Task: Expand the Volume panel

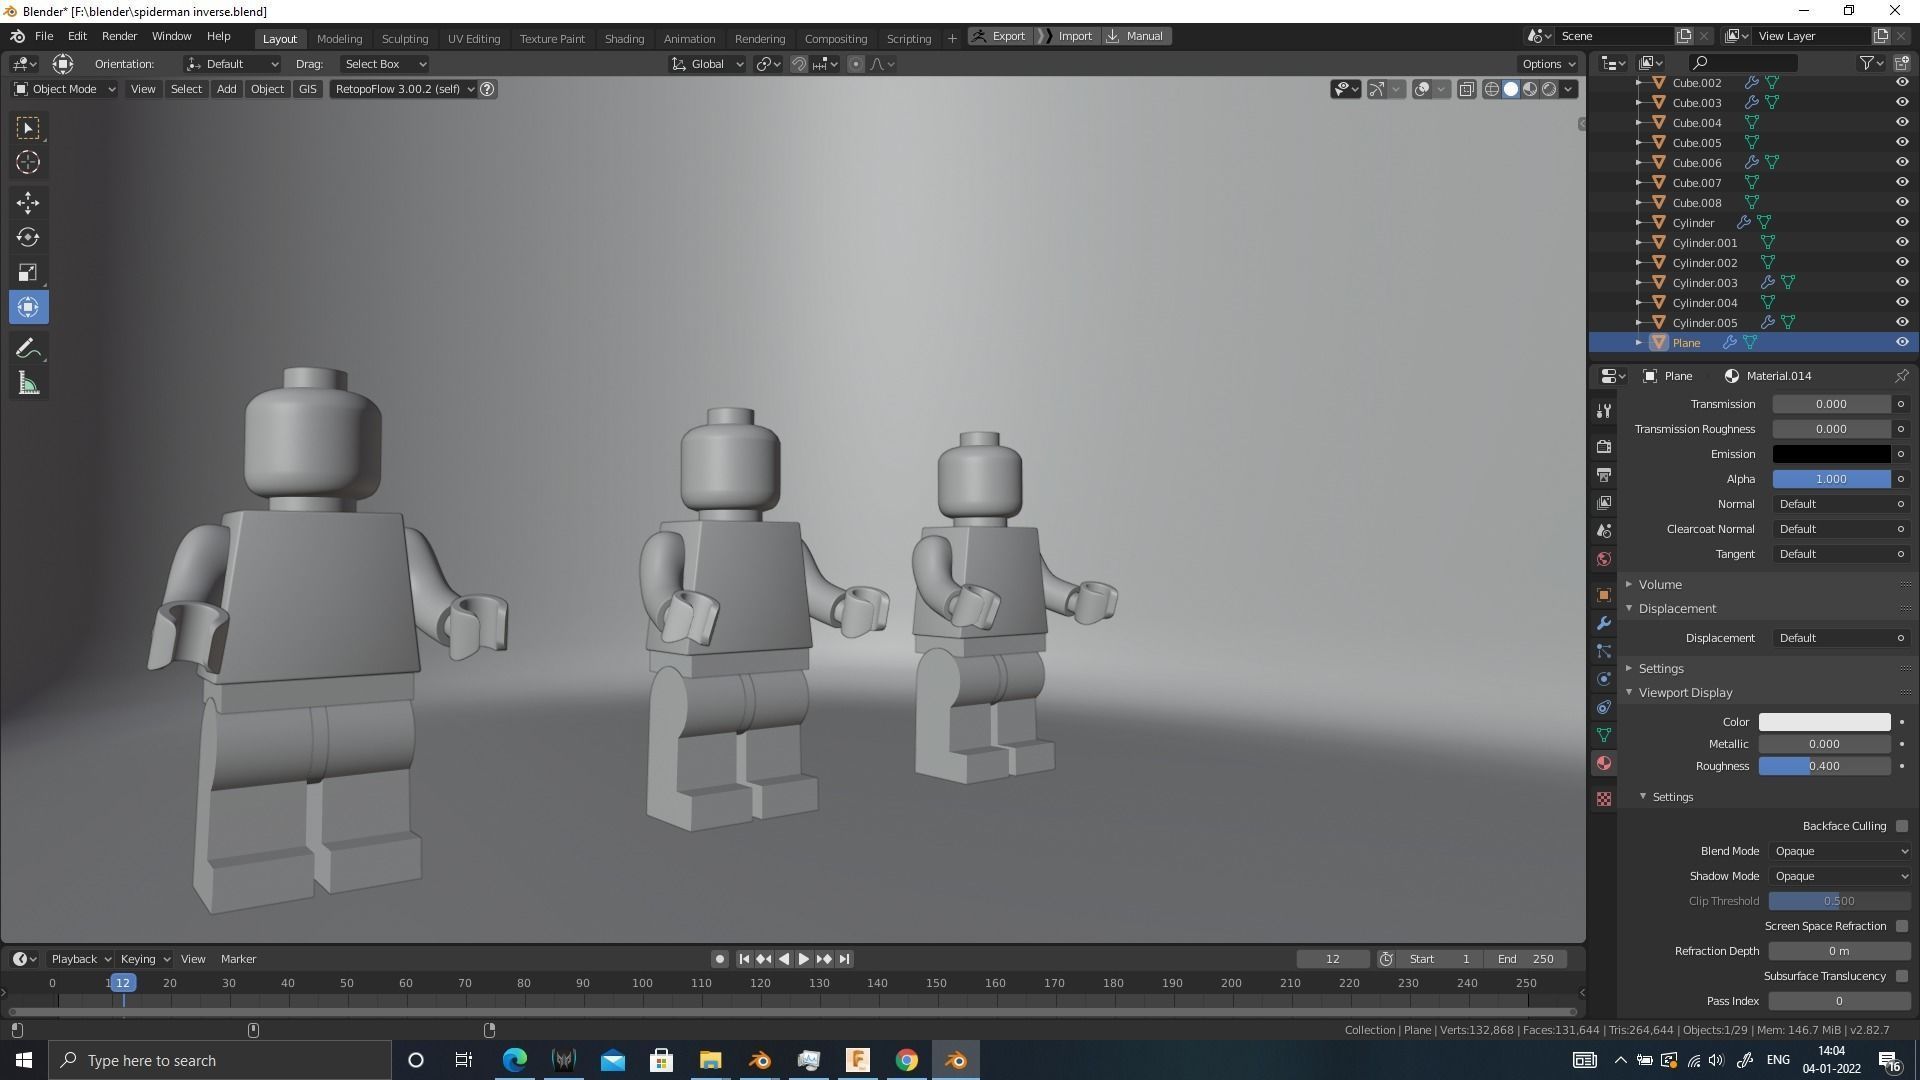Action: (x=1659, y=584)
